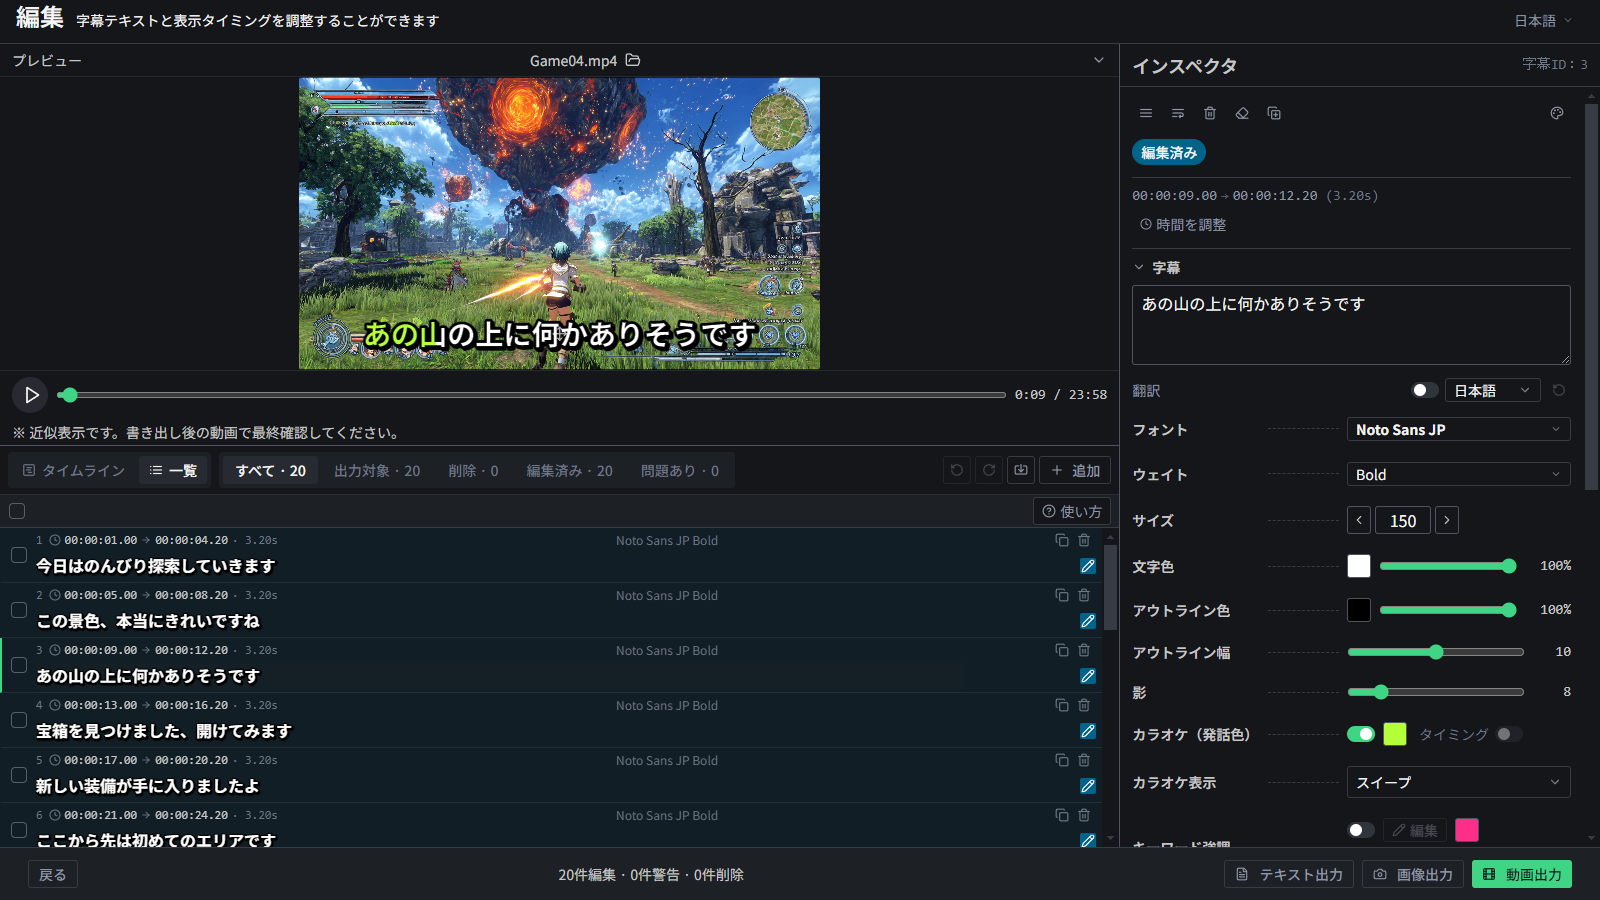This screenshot has height=900, width=1600.
Task: Click the import icon next to 追加
Action: click(x=1021, y=470)
